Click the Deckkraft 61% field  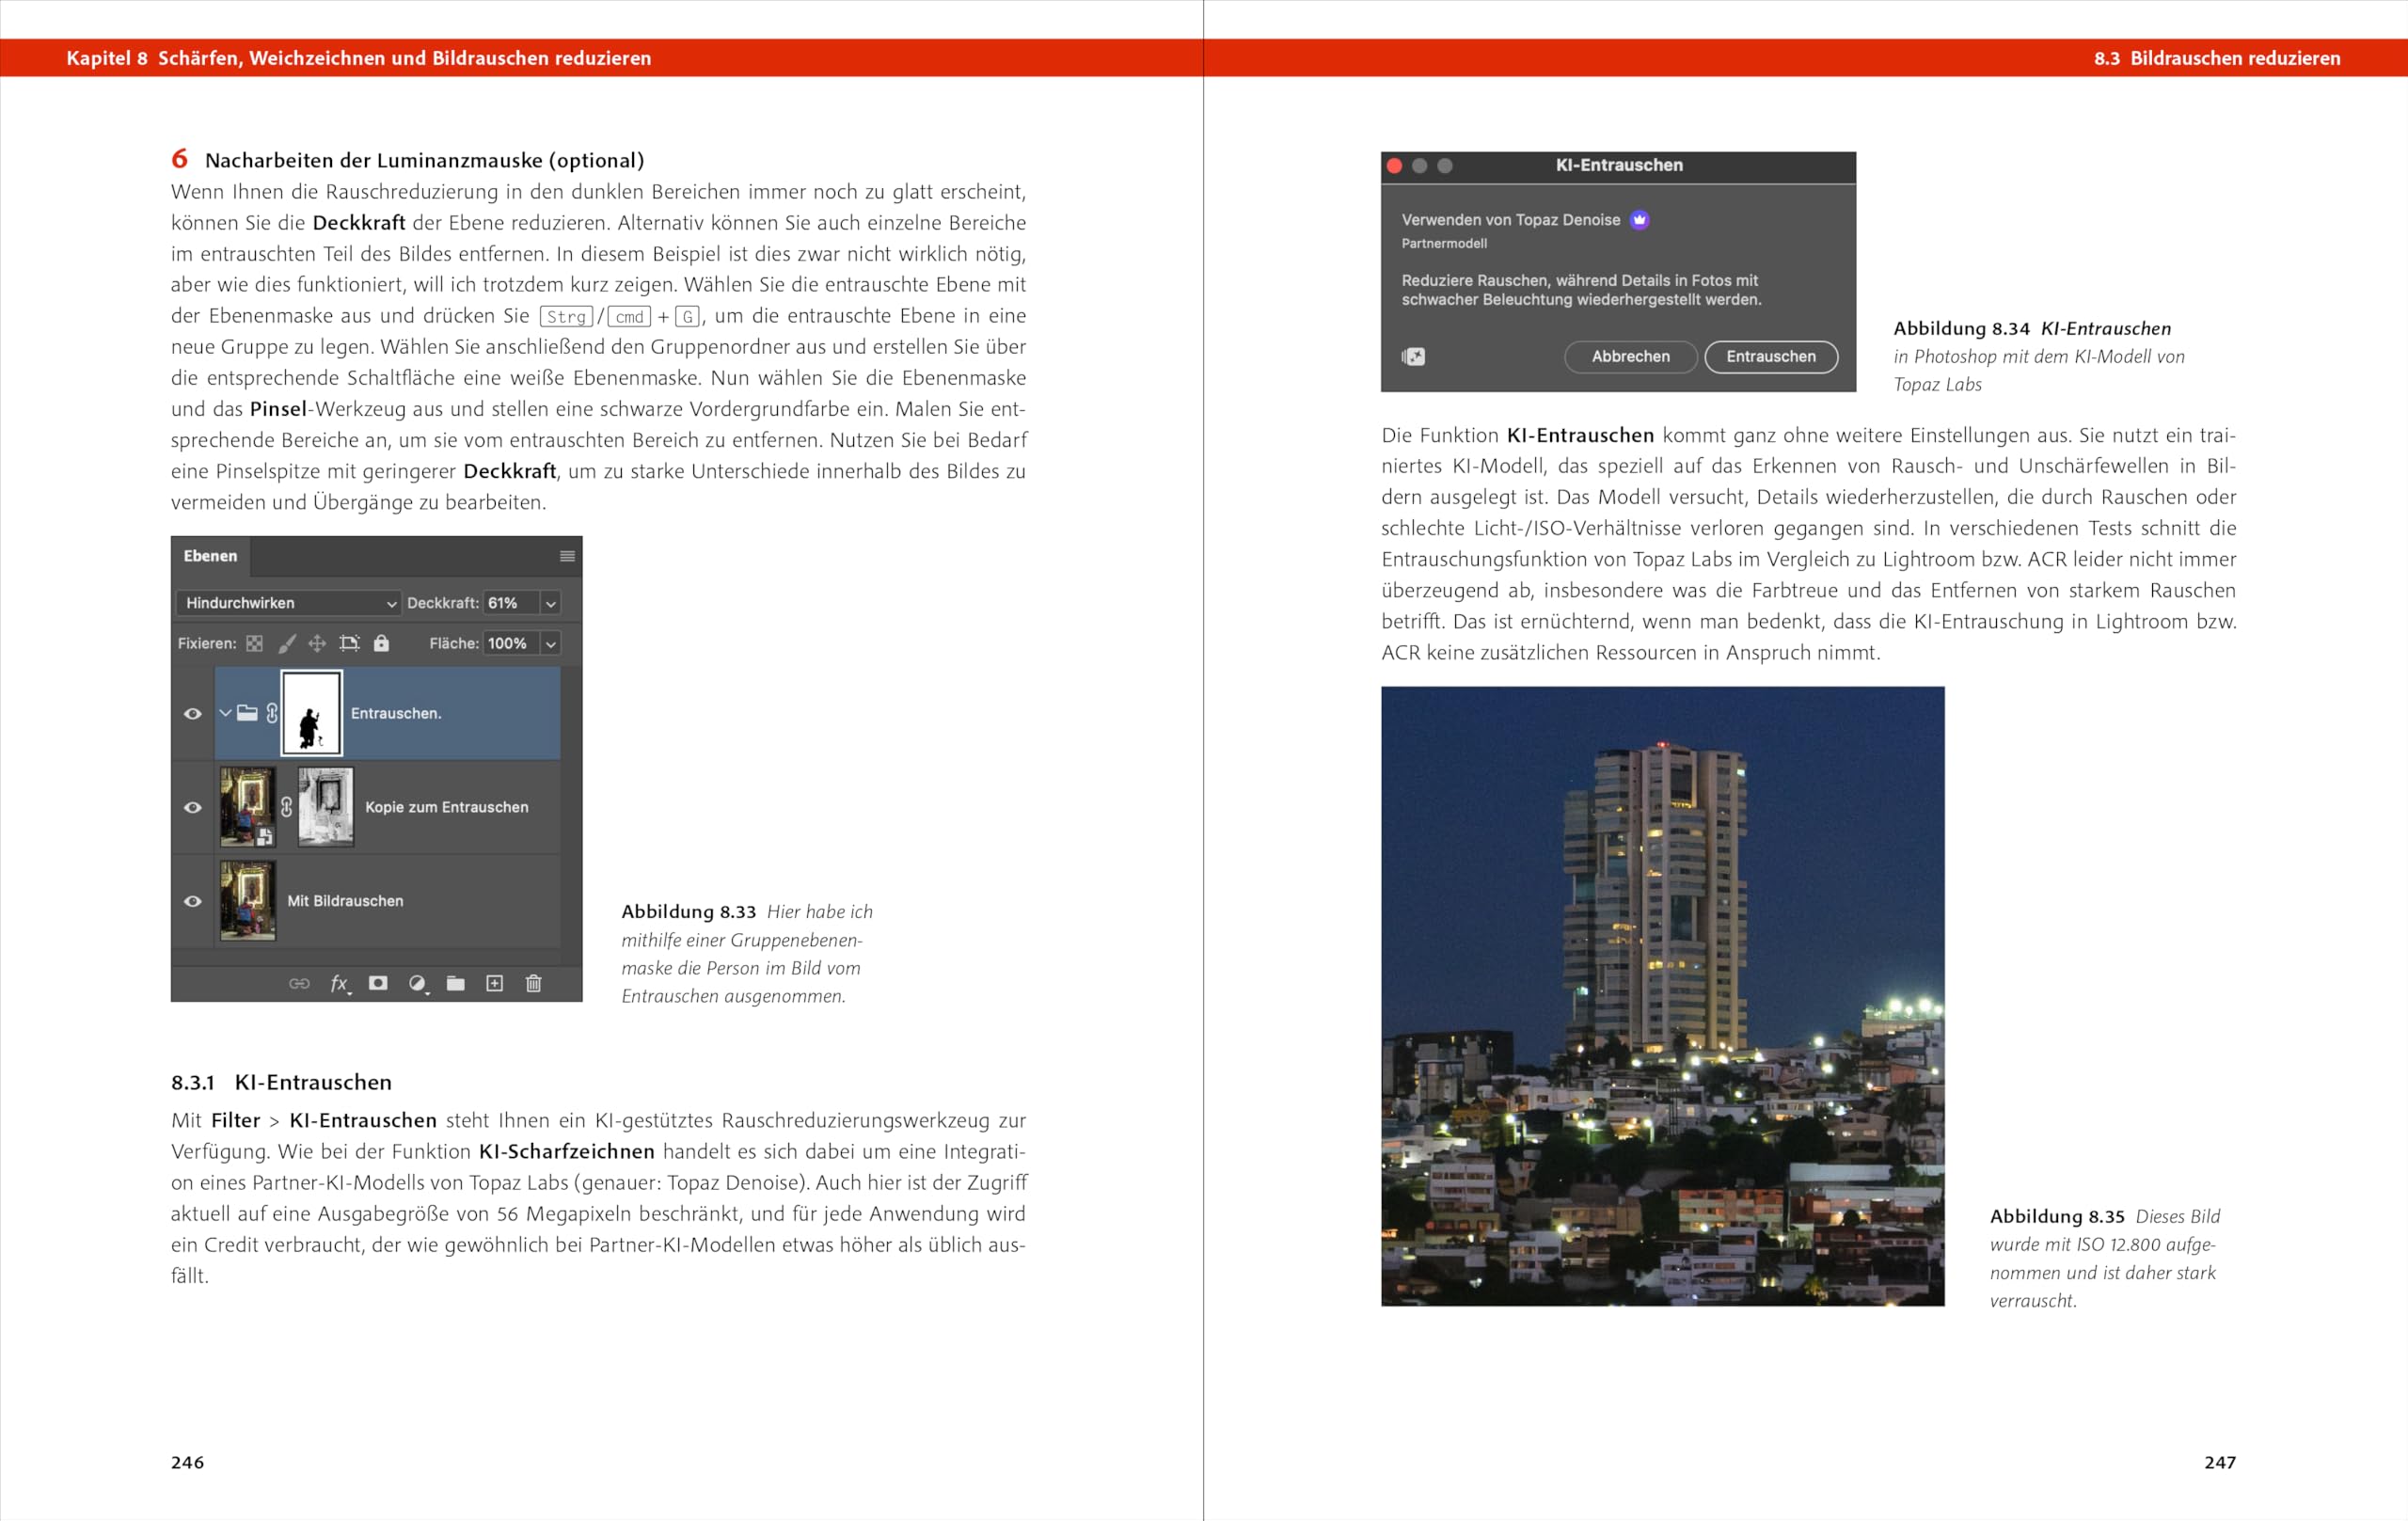click(511, 603)
